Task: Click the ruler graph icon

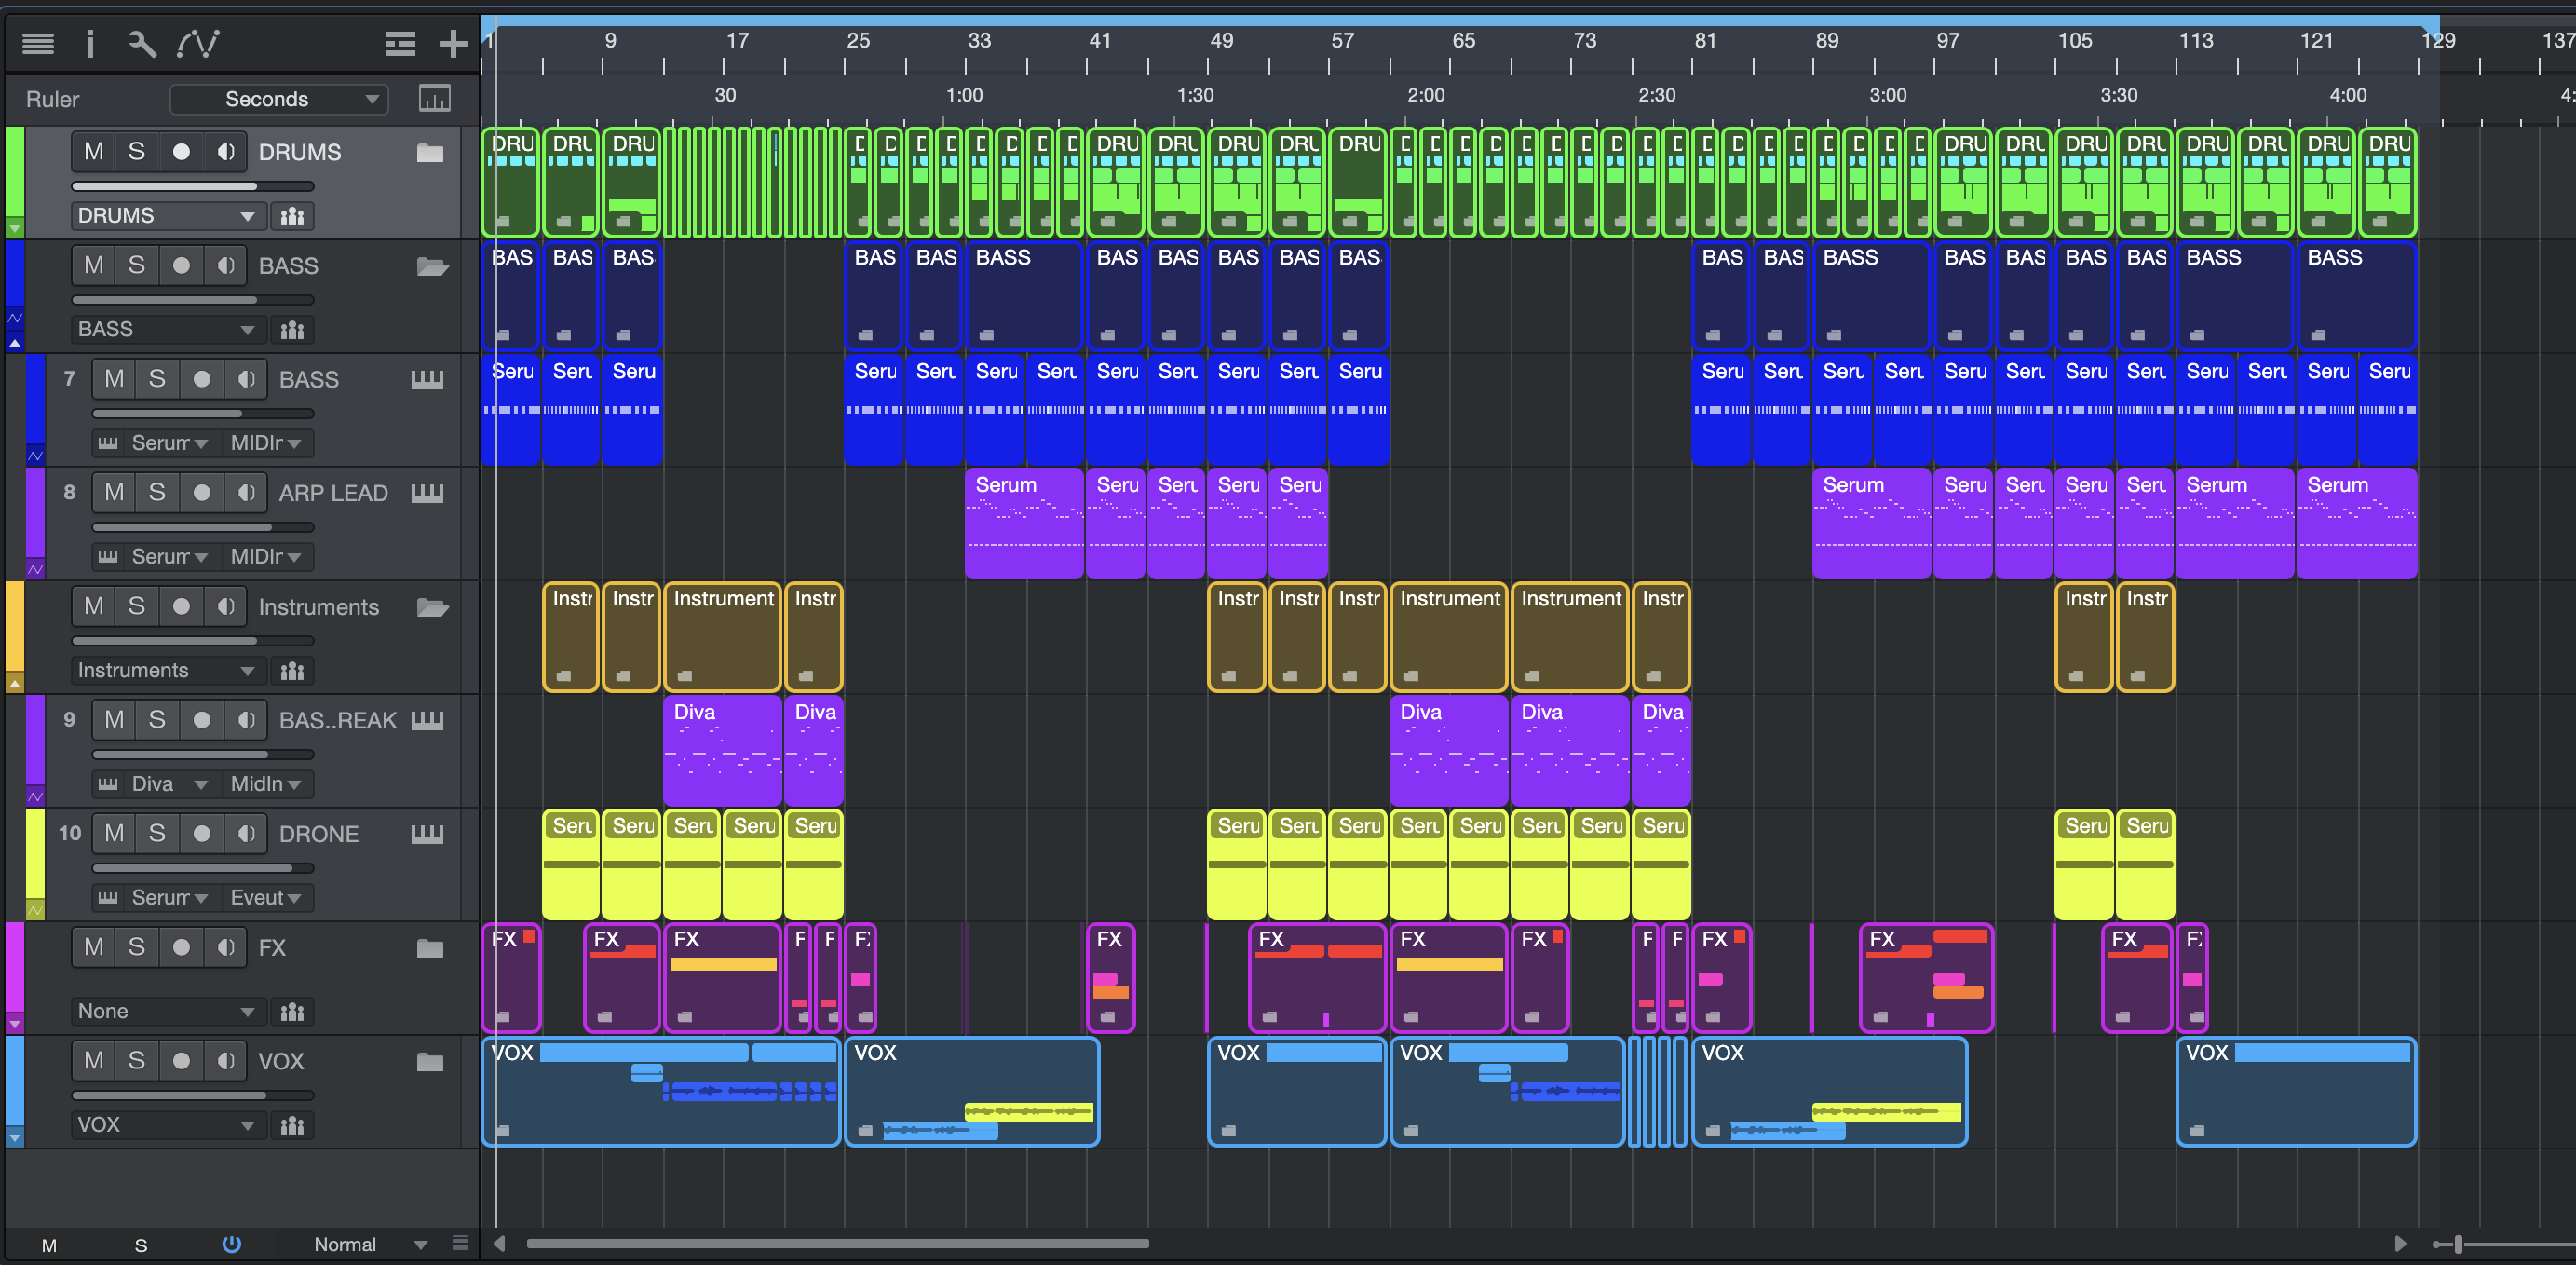Action: click(434, 98)
